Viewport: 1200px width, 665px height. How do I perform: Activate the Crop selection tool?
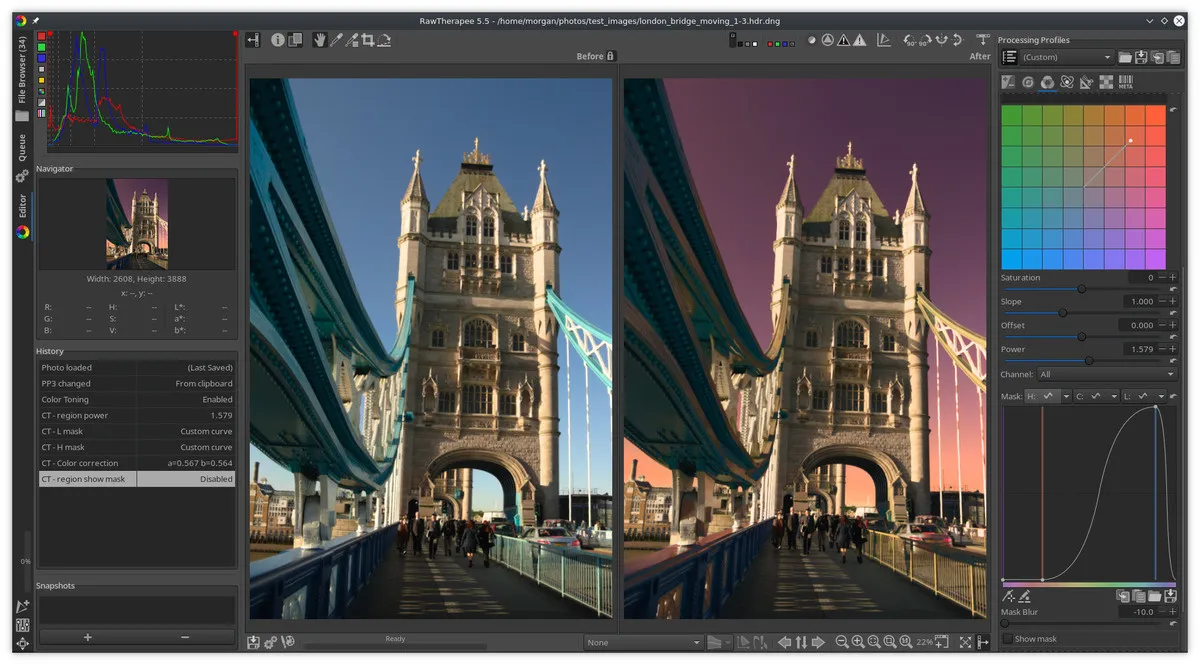coord(367,40)
